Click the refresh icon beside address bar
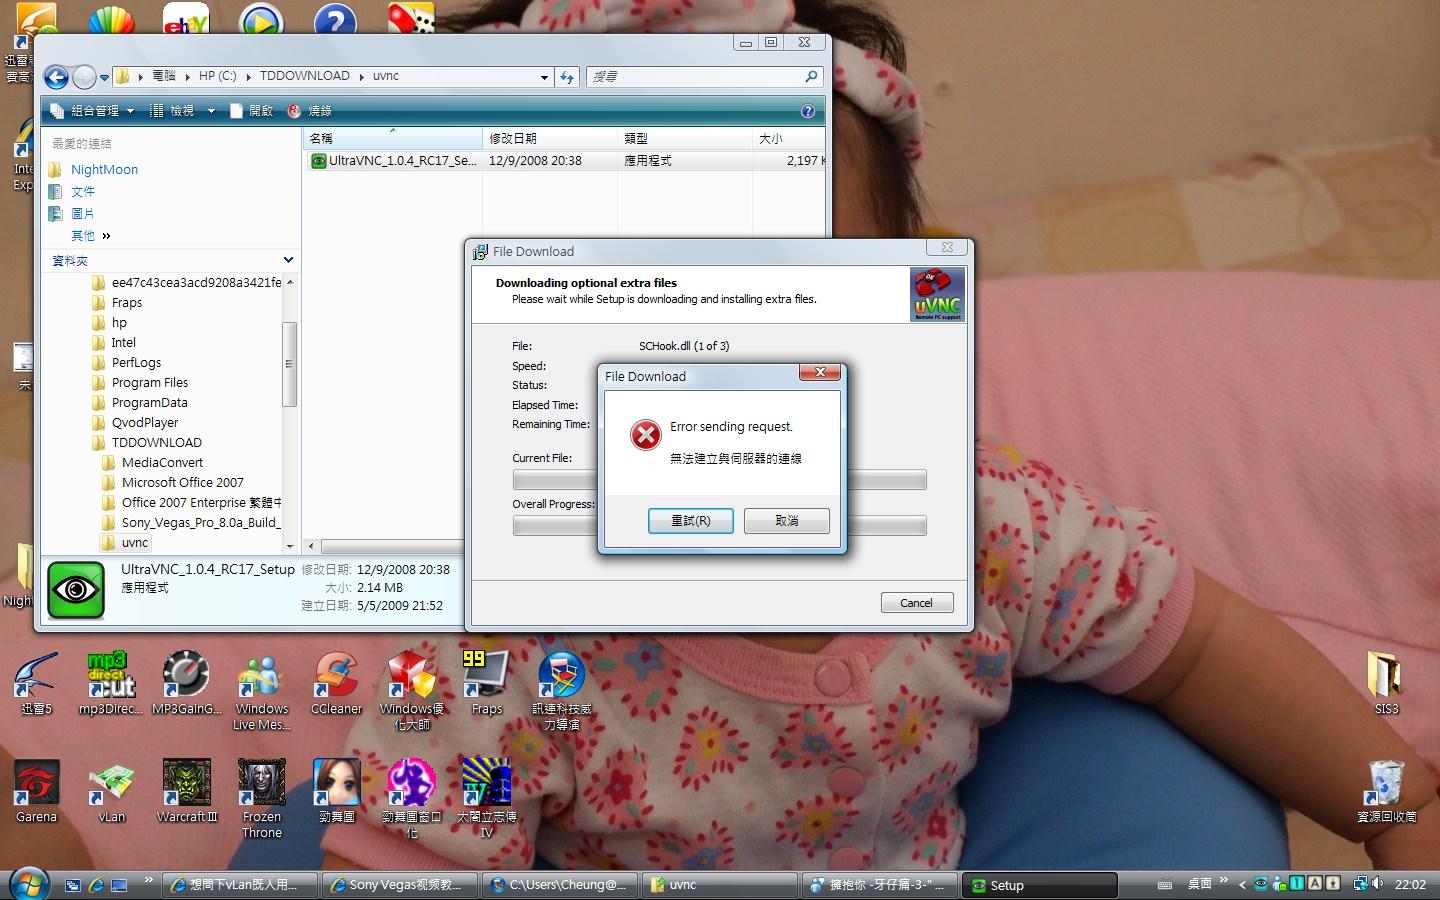Image resolution: width=1440 pixels, height=900 pixels. click(x=567, y=77)
